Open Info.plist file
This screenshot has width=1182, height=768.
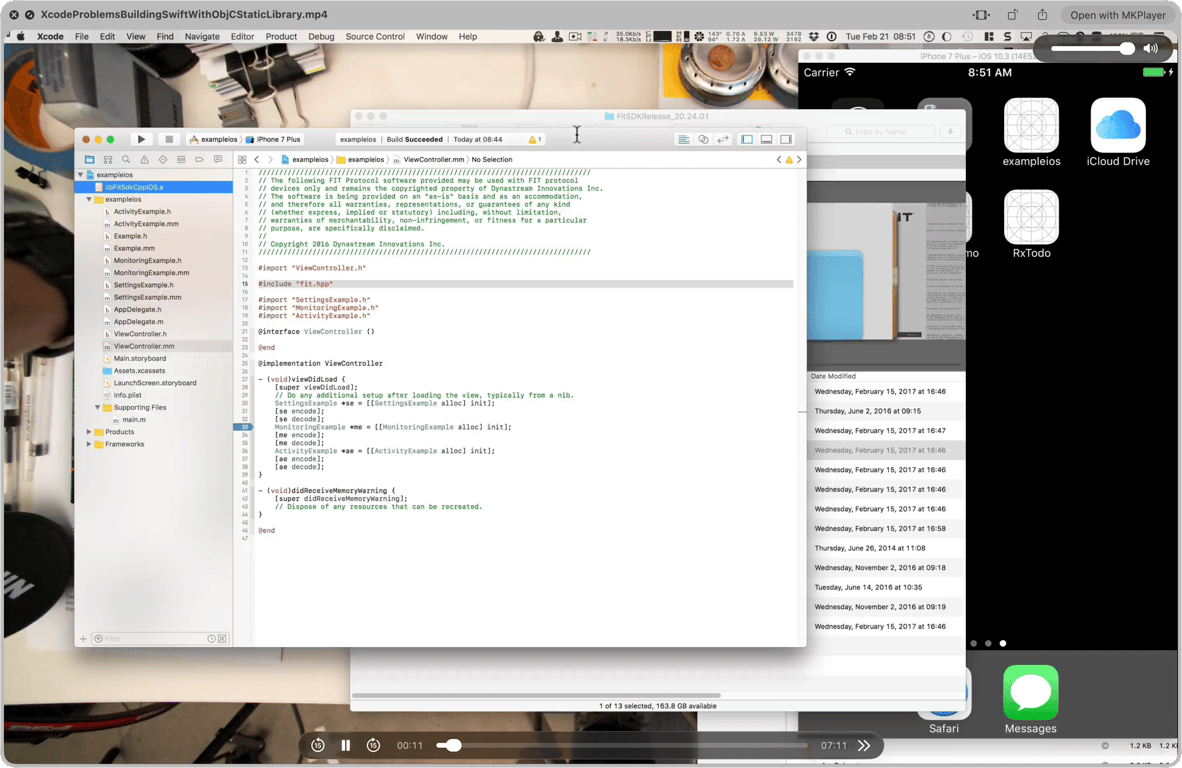(x=127, y=395)
